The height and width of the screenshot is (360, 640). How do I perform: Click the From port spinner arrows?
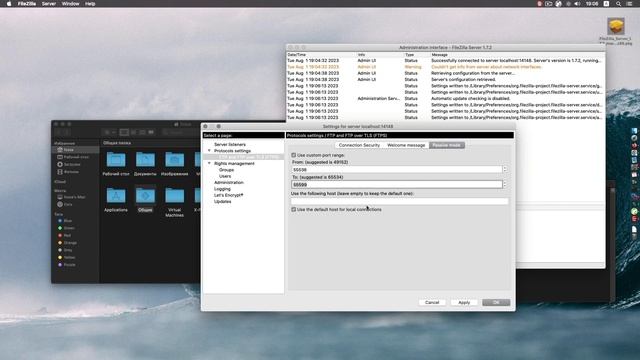coord(505,169)
